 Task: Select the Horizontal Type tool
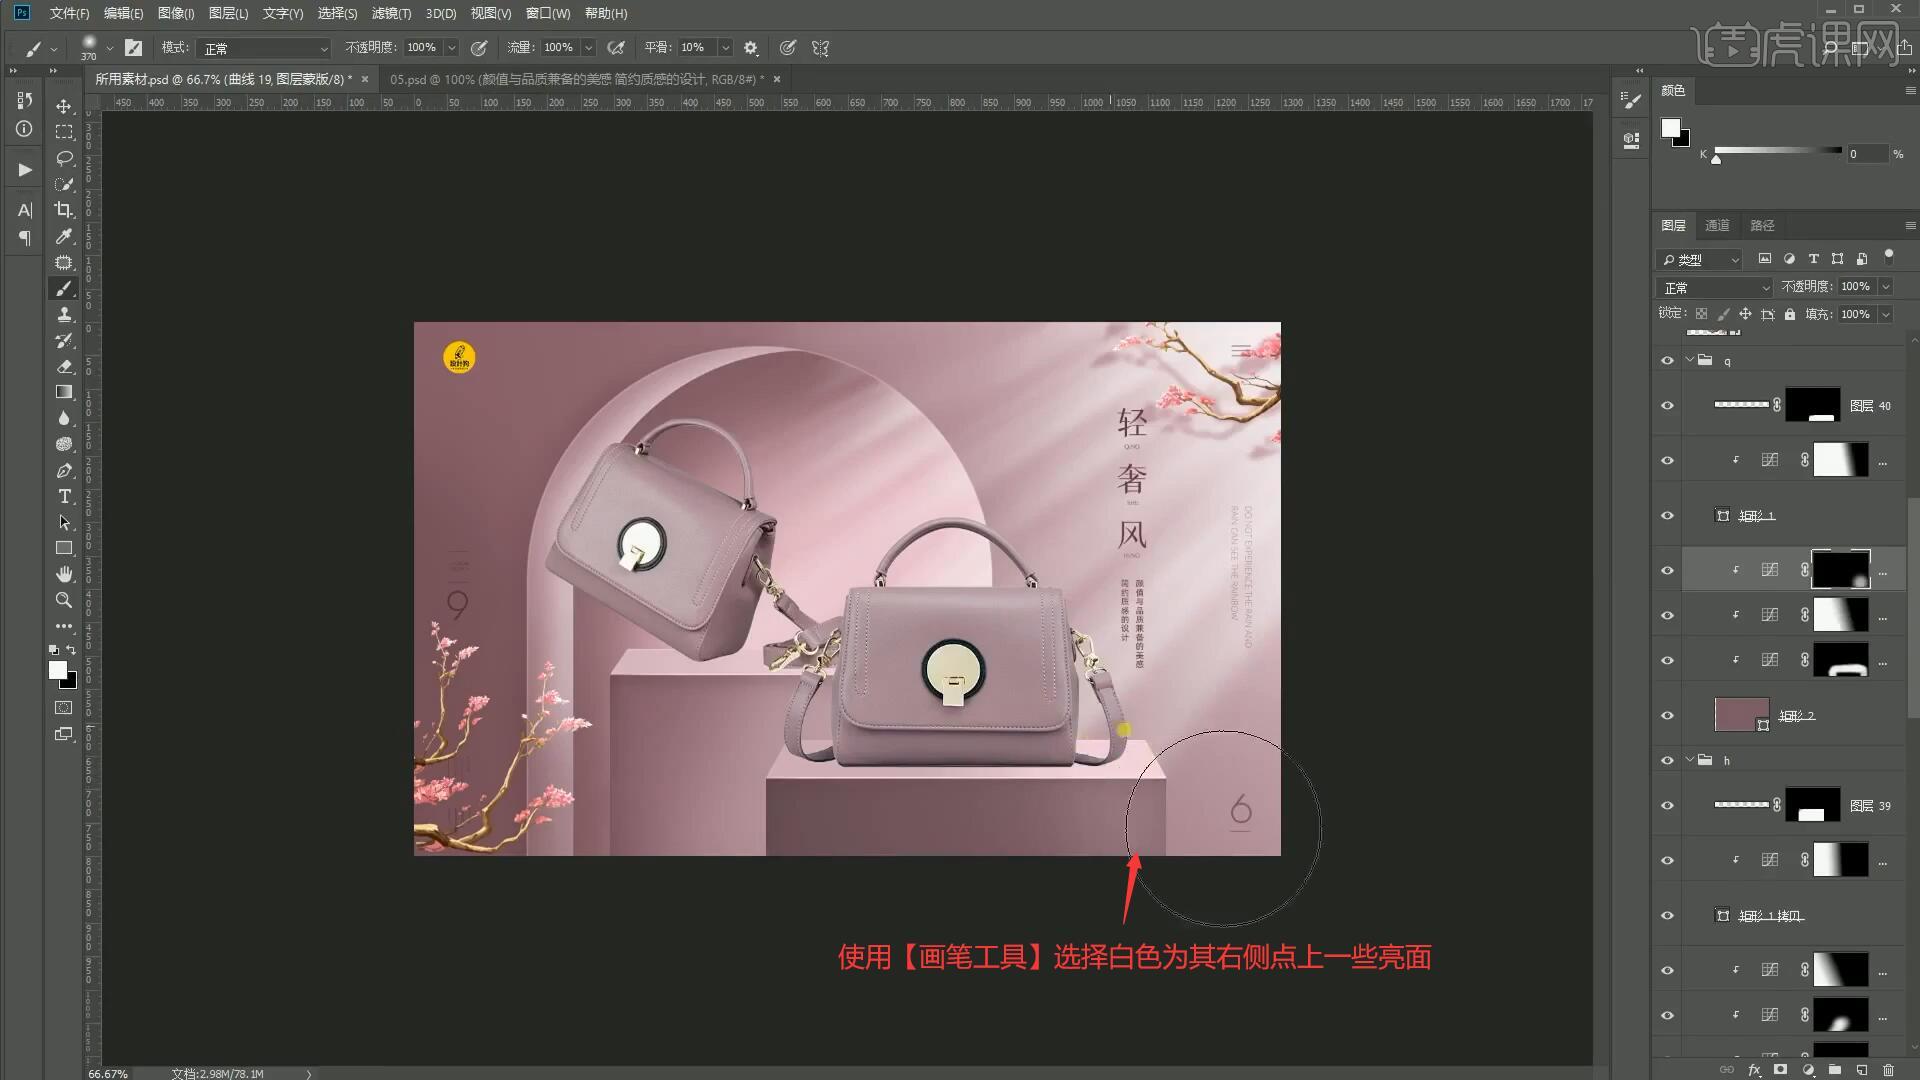click(x=64, y=496)
